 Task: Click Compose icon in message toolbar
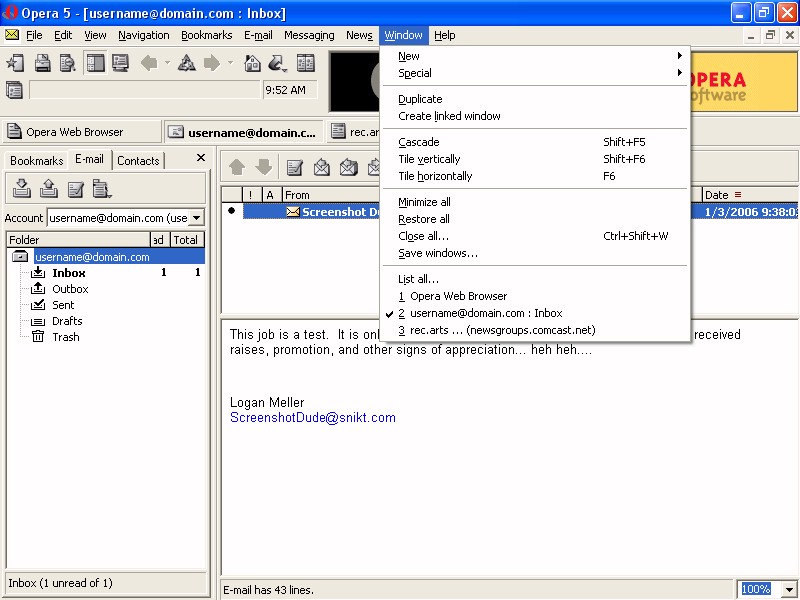coord(294,167)
